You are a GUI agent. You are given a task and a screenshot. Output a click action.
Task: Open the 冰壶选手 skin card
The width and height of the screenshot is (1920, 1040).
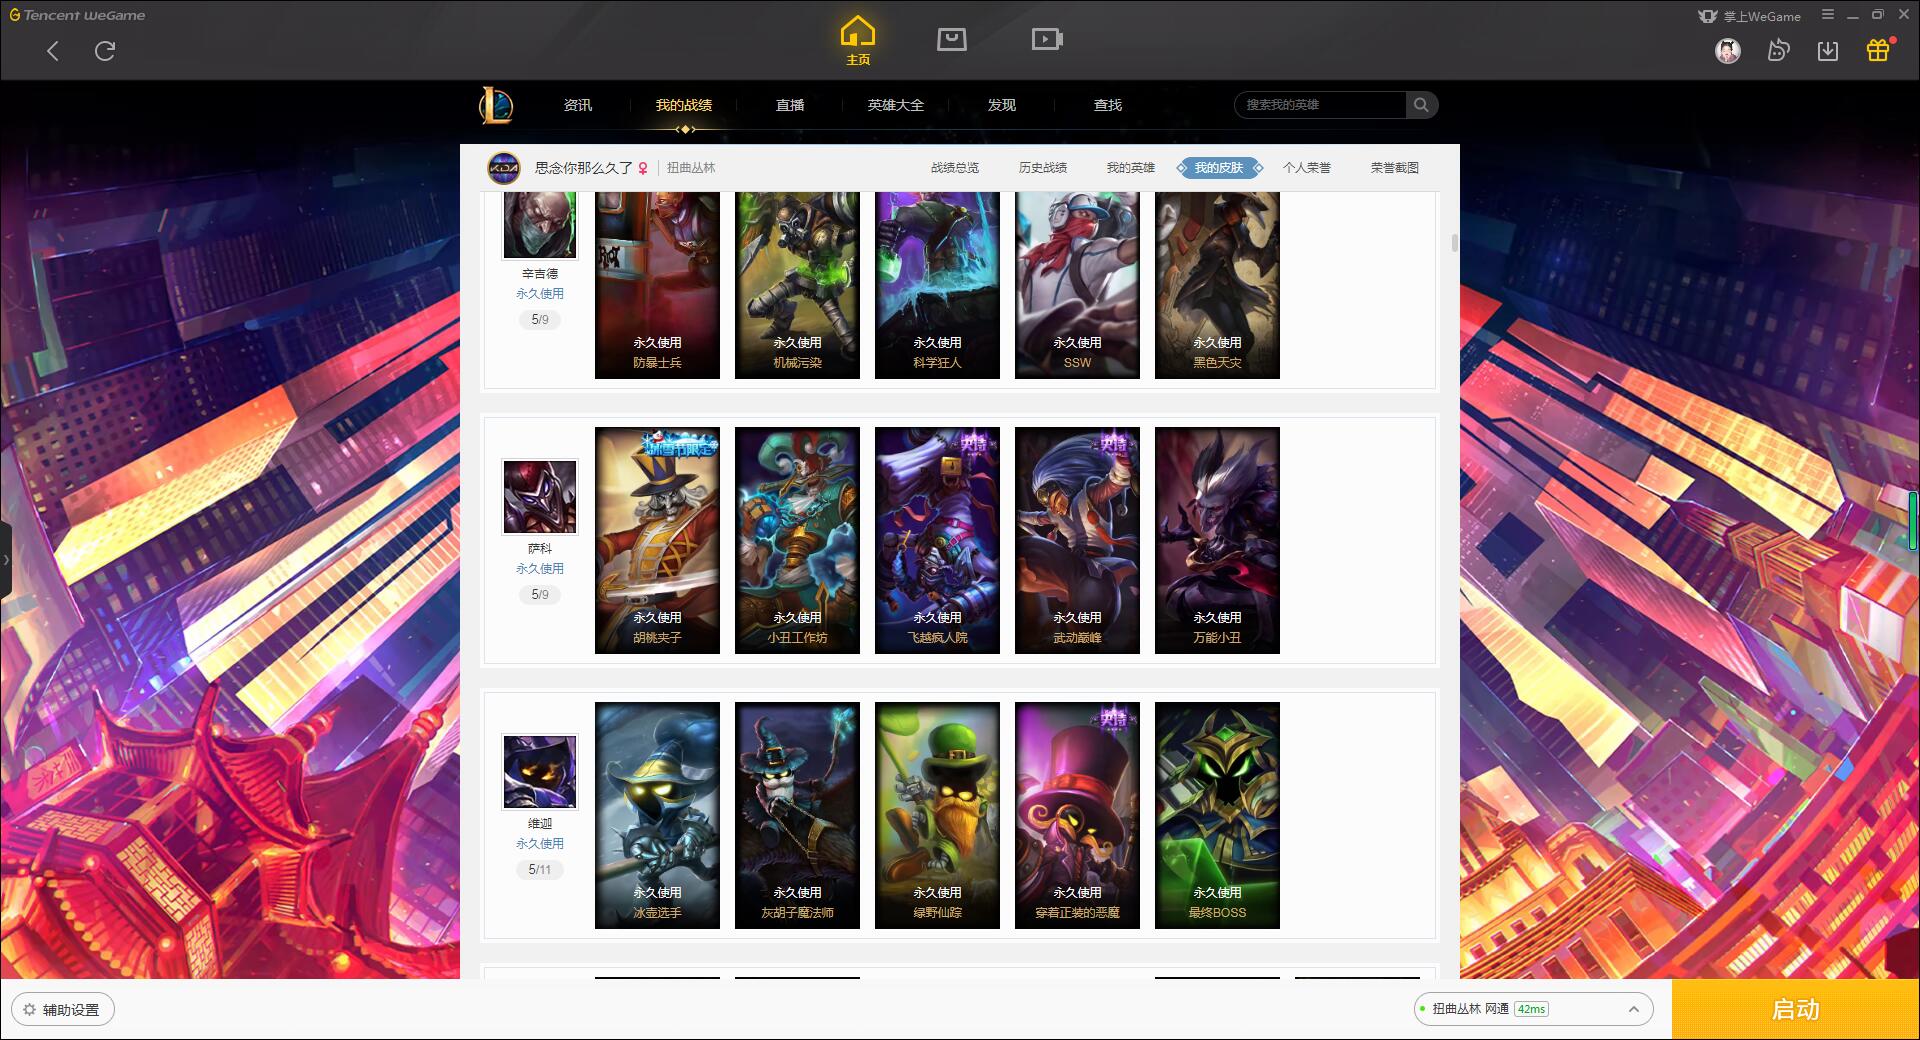(x=657, y=815)
